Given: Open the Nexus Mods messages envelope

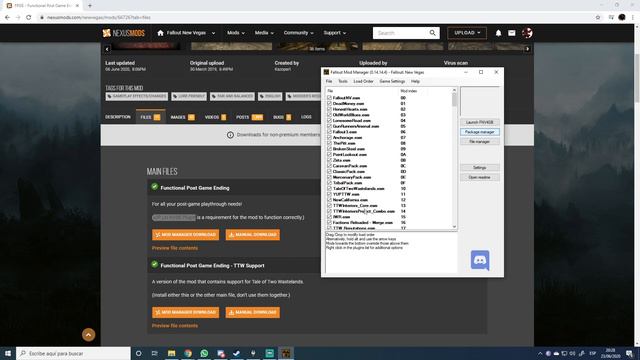Looking at the screenshot, I should click(x=511, y=33).
